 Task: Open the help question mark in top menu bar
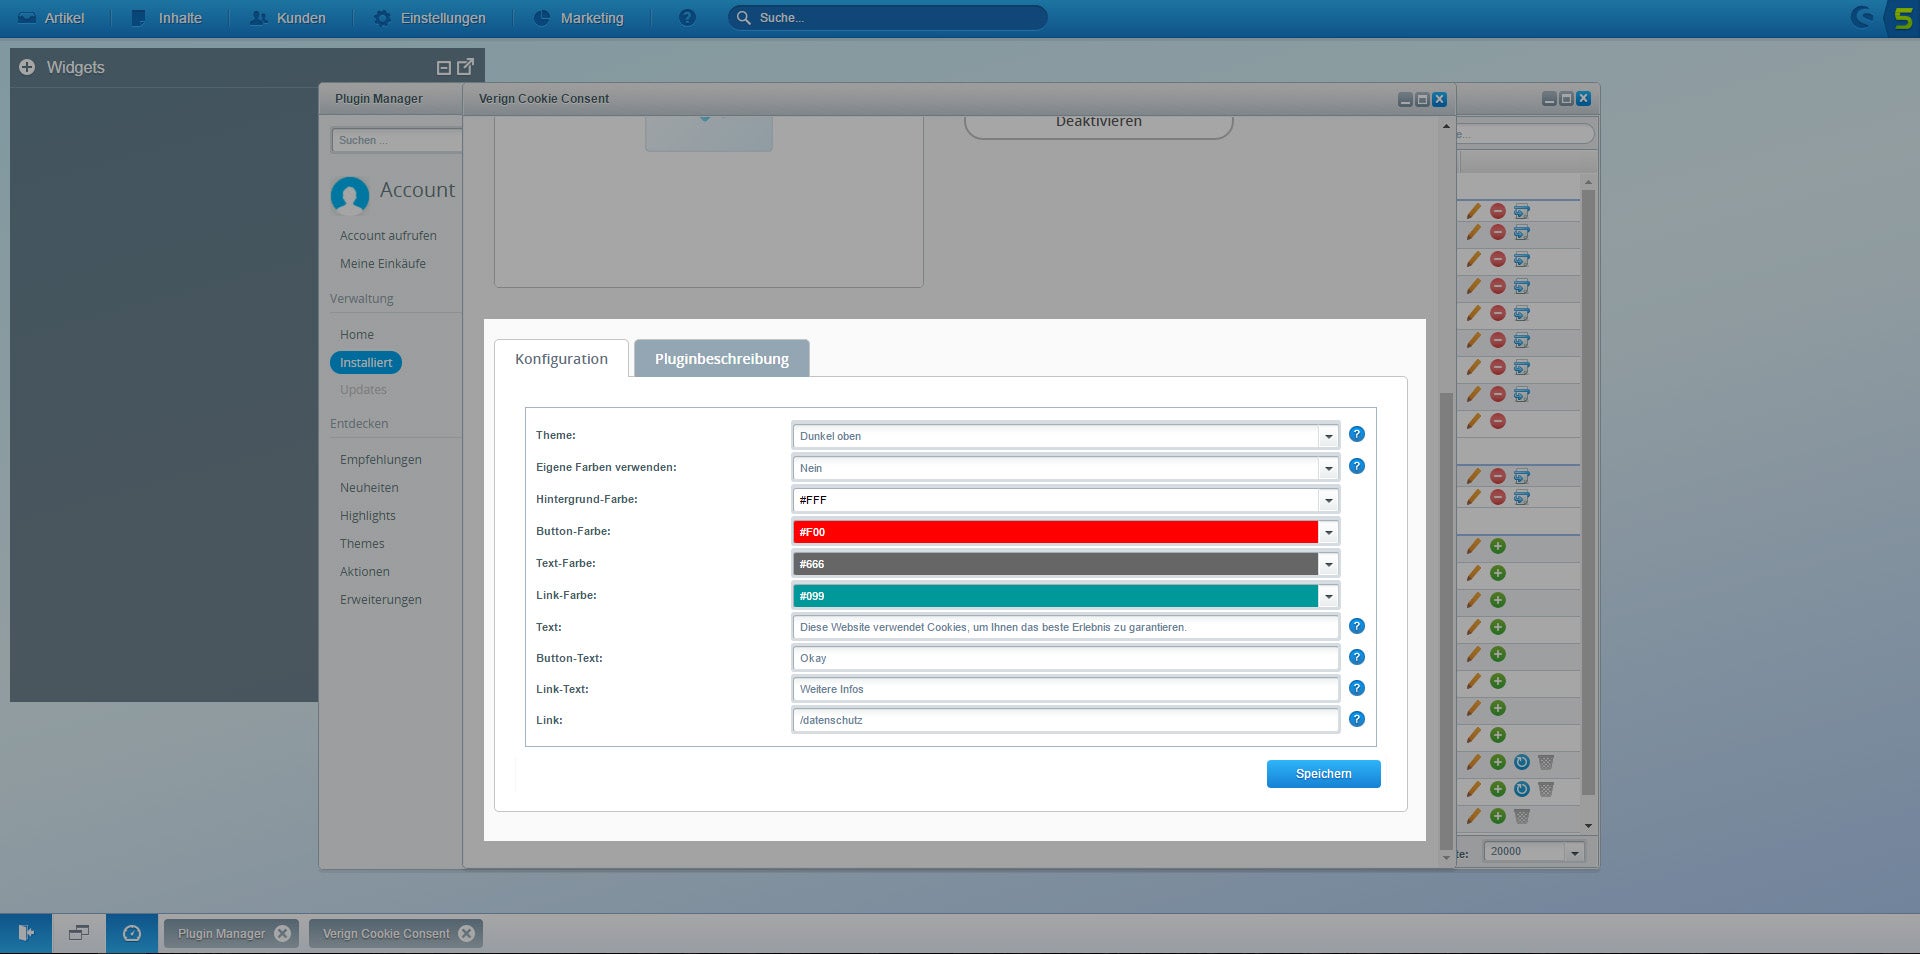687,18
